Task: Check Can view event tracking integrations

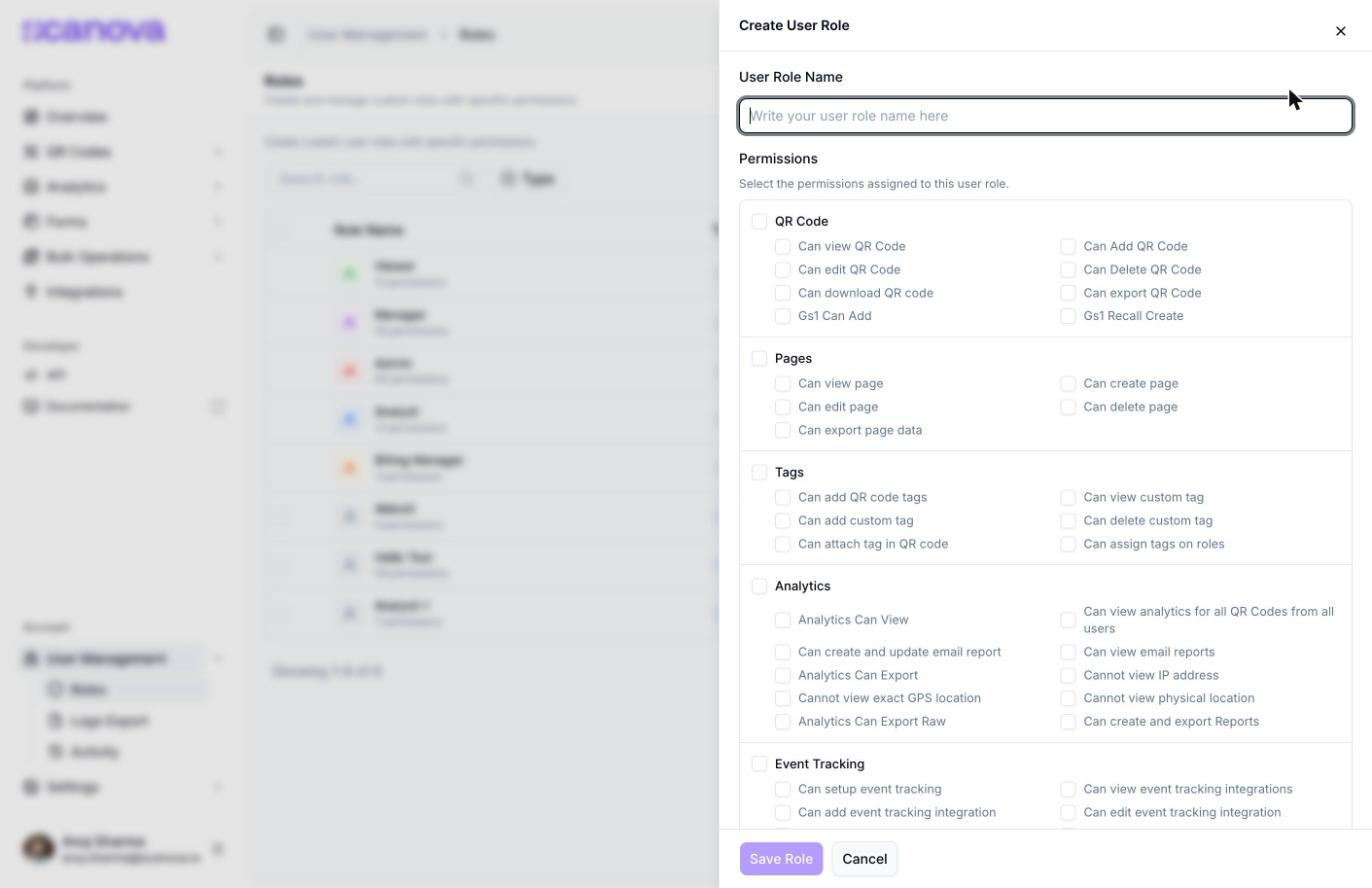Action: [1068, 789]
